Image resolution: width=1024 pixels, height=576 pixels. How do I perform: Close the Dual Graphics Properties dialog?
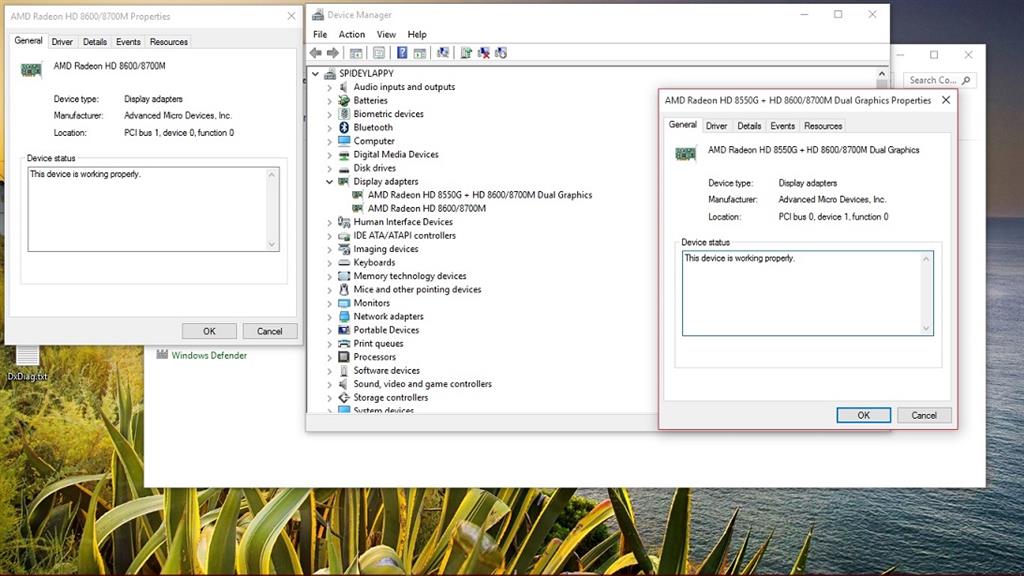946,100
